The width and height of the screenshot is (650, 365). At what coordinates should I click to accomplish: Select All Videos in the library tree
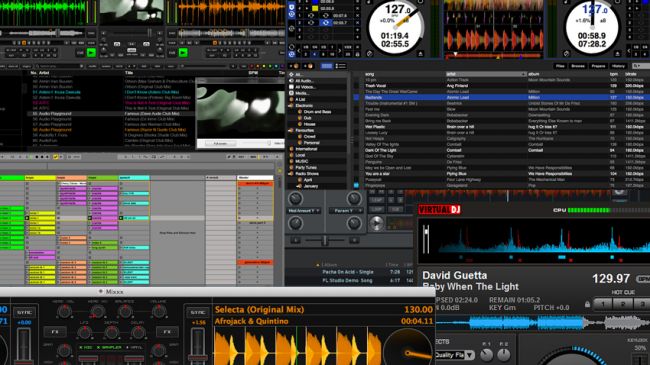pos(306,87)
